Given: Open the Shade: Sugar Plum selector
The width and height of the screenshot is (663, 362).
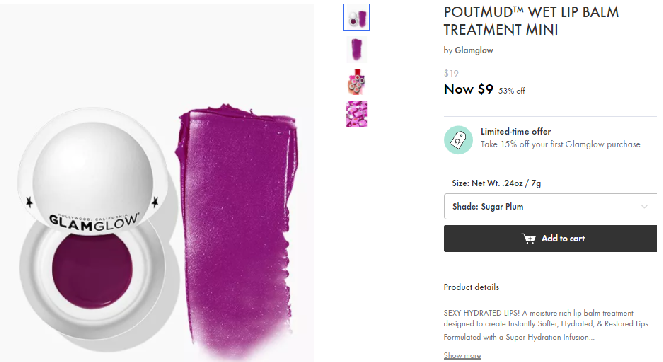Looking at the screenshot, I should point(551,206).
